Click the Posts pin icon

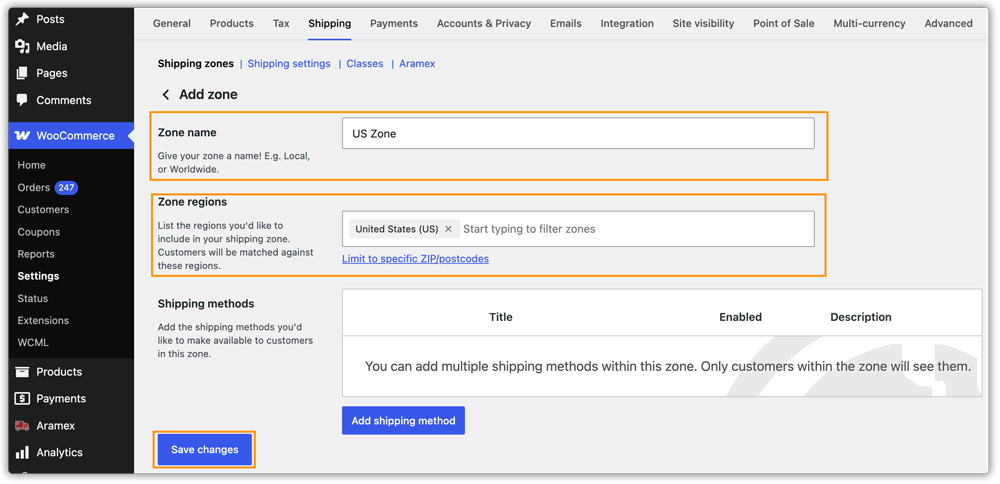pyautogui.click(x=22, y=19)
